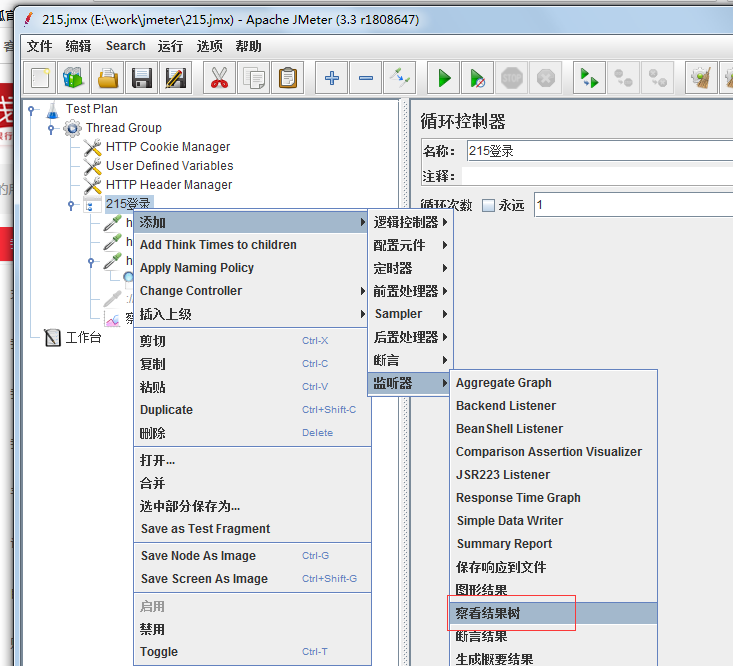733x666 pixels.
Task: Expand all nodes with plus icon
Action: tap(331, 78)
